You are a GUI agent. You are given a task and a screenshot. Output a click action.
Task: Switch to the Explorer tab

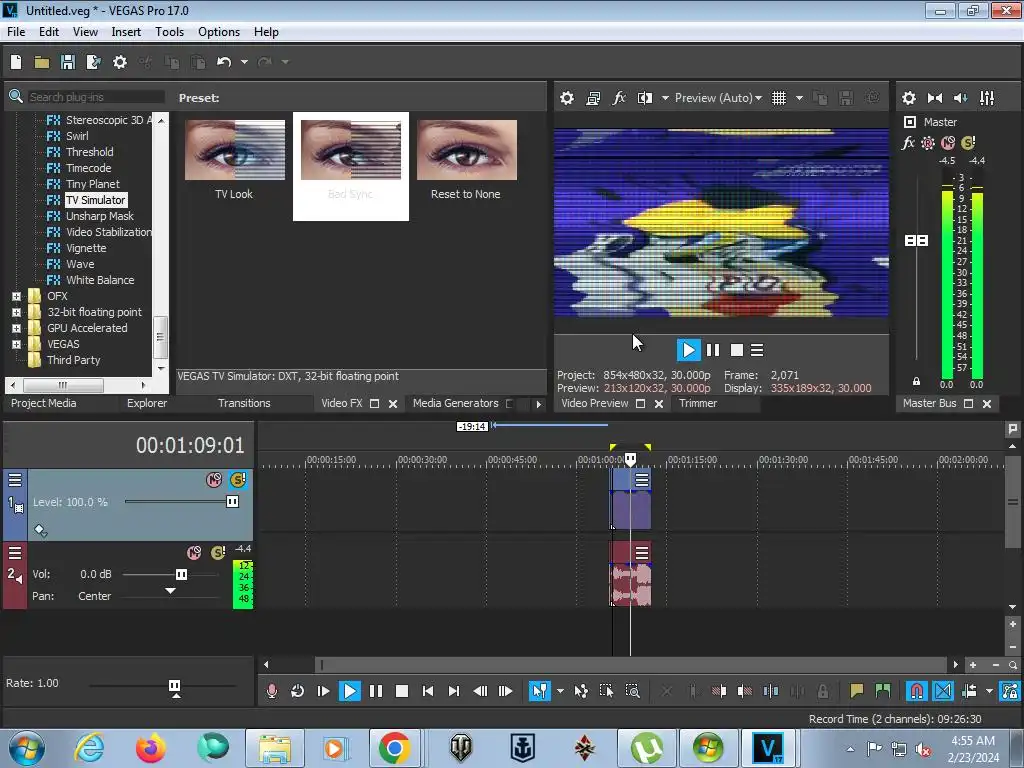point(146,404)
